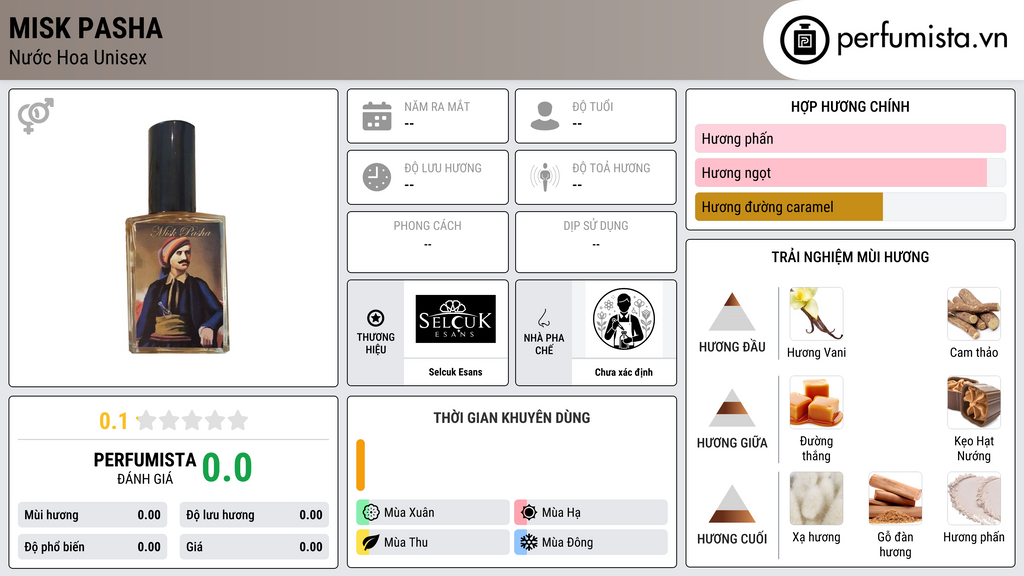Click the unisex gender symbol icon
1024x576 pixels.
pos(36,116)
